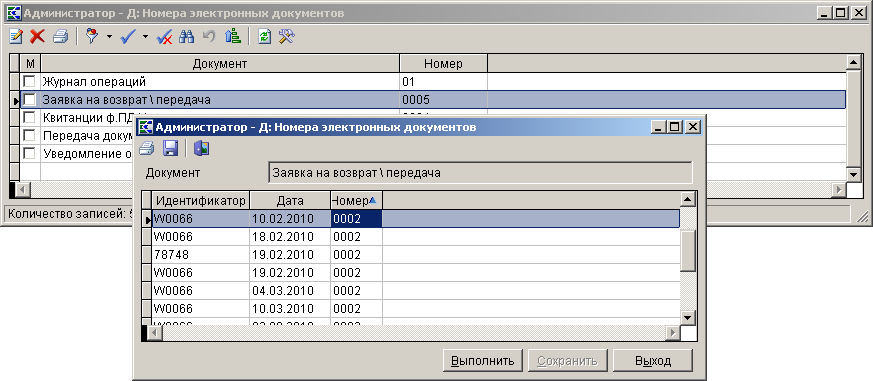Click the grey undo arrow icon

tap(209, 37)
